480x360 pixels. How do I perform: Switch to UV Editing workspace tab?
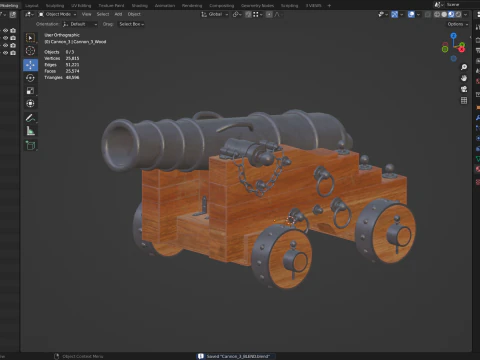pos(81,5)
